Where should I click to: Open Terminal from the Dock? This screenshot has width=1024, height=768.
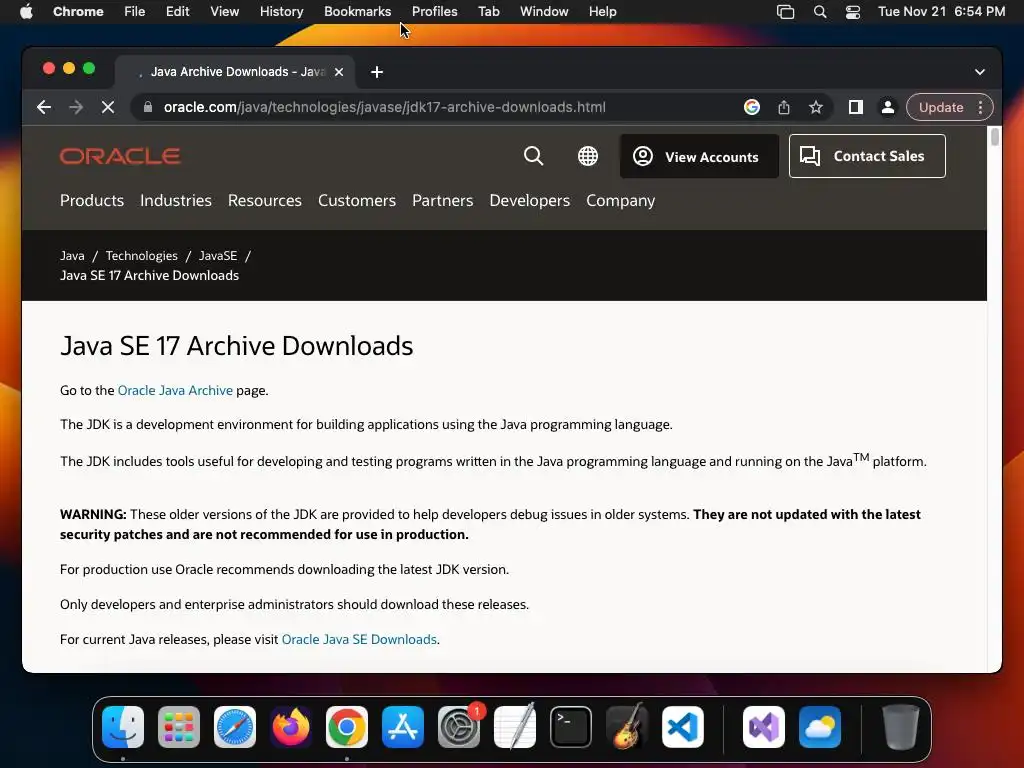click(x=571, y=727)
